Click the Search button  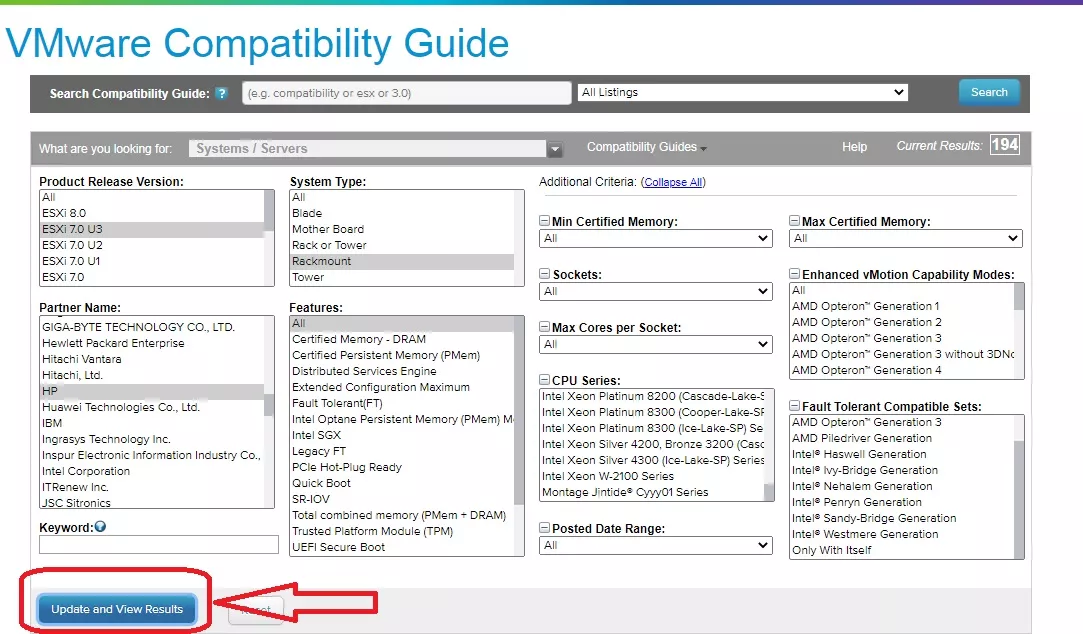(989, 93)
